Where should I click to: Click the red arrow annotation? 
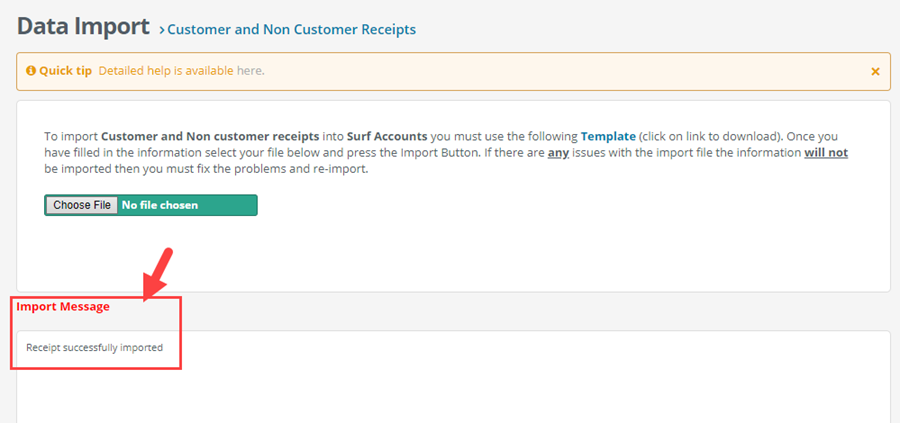pos(158,274)
